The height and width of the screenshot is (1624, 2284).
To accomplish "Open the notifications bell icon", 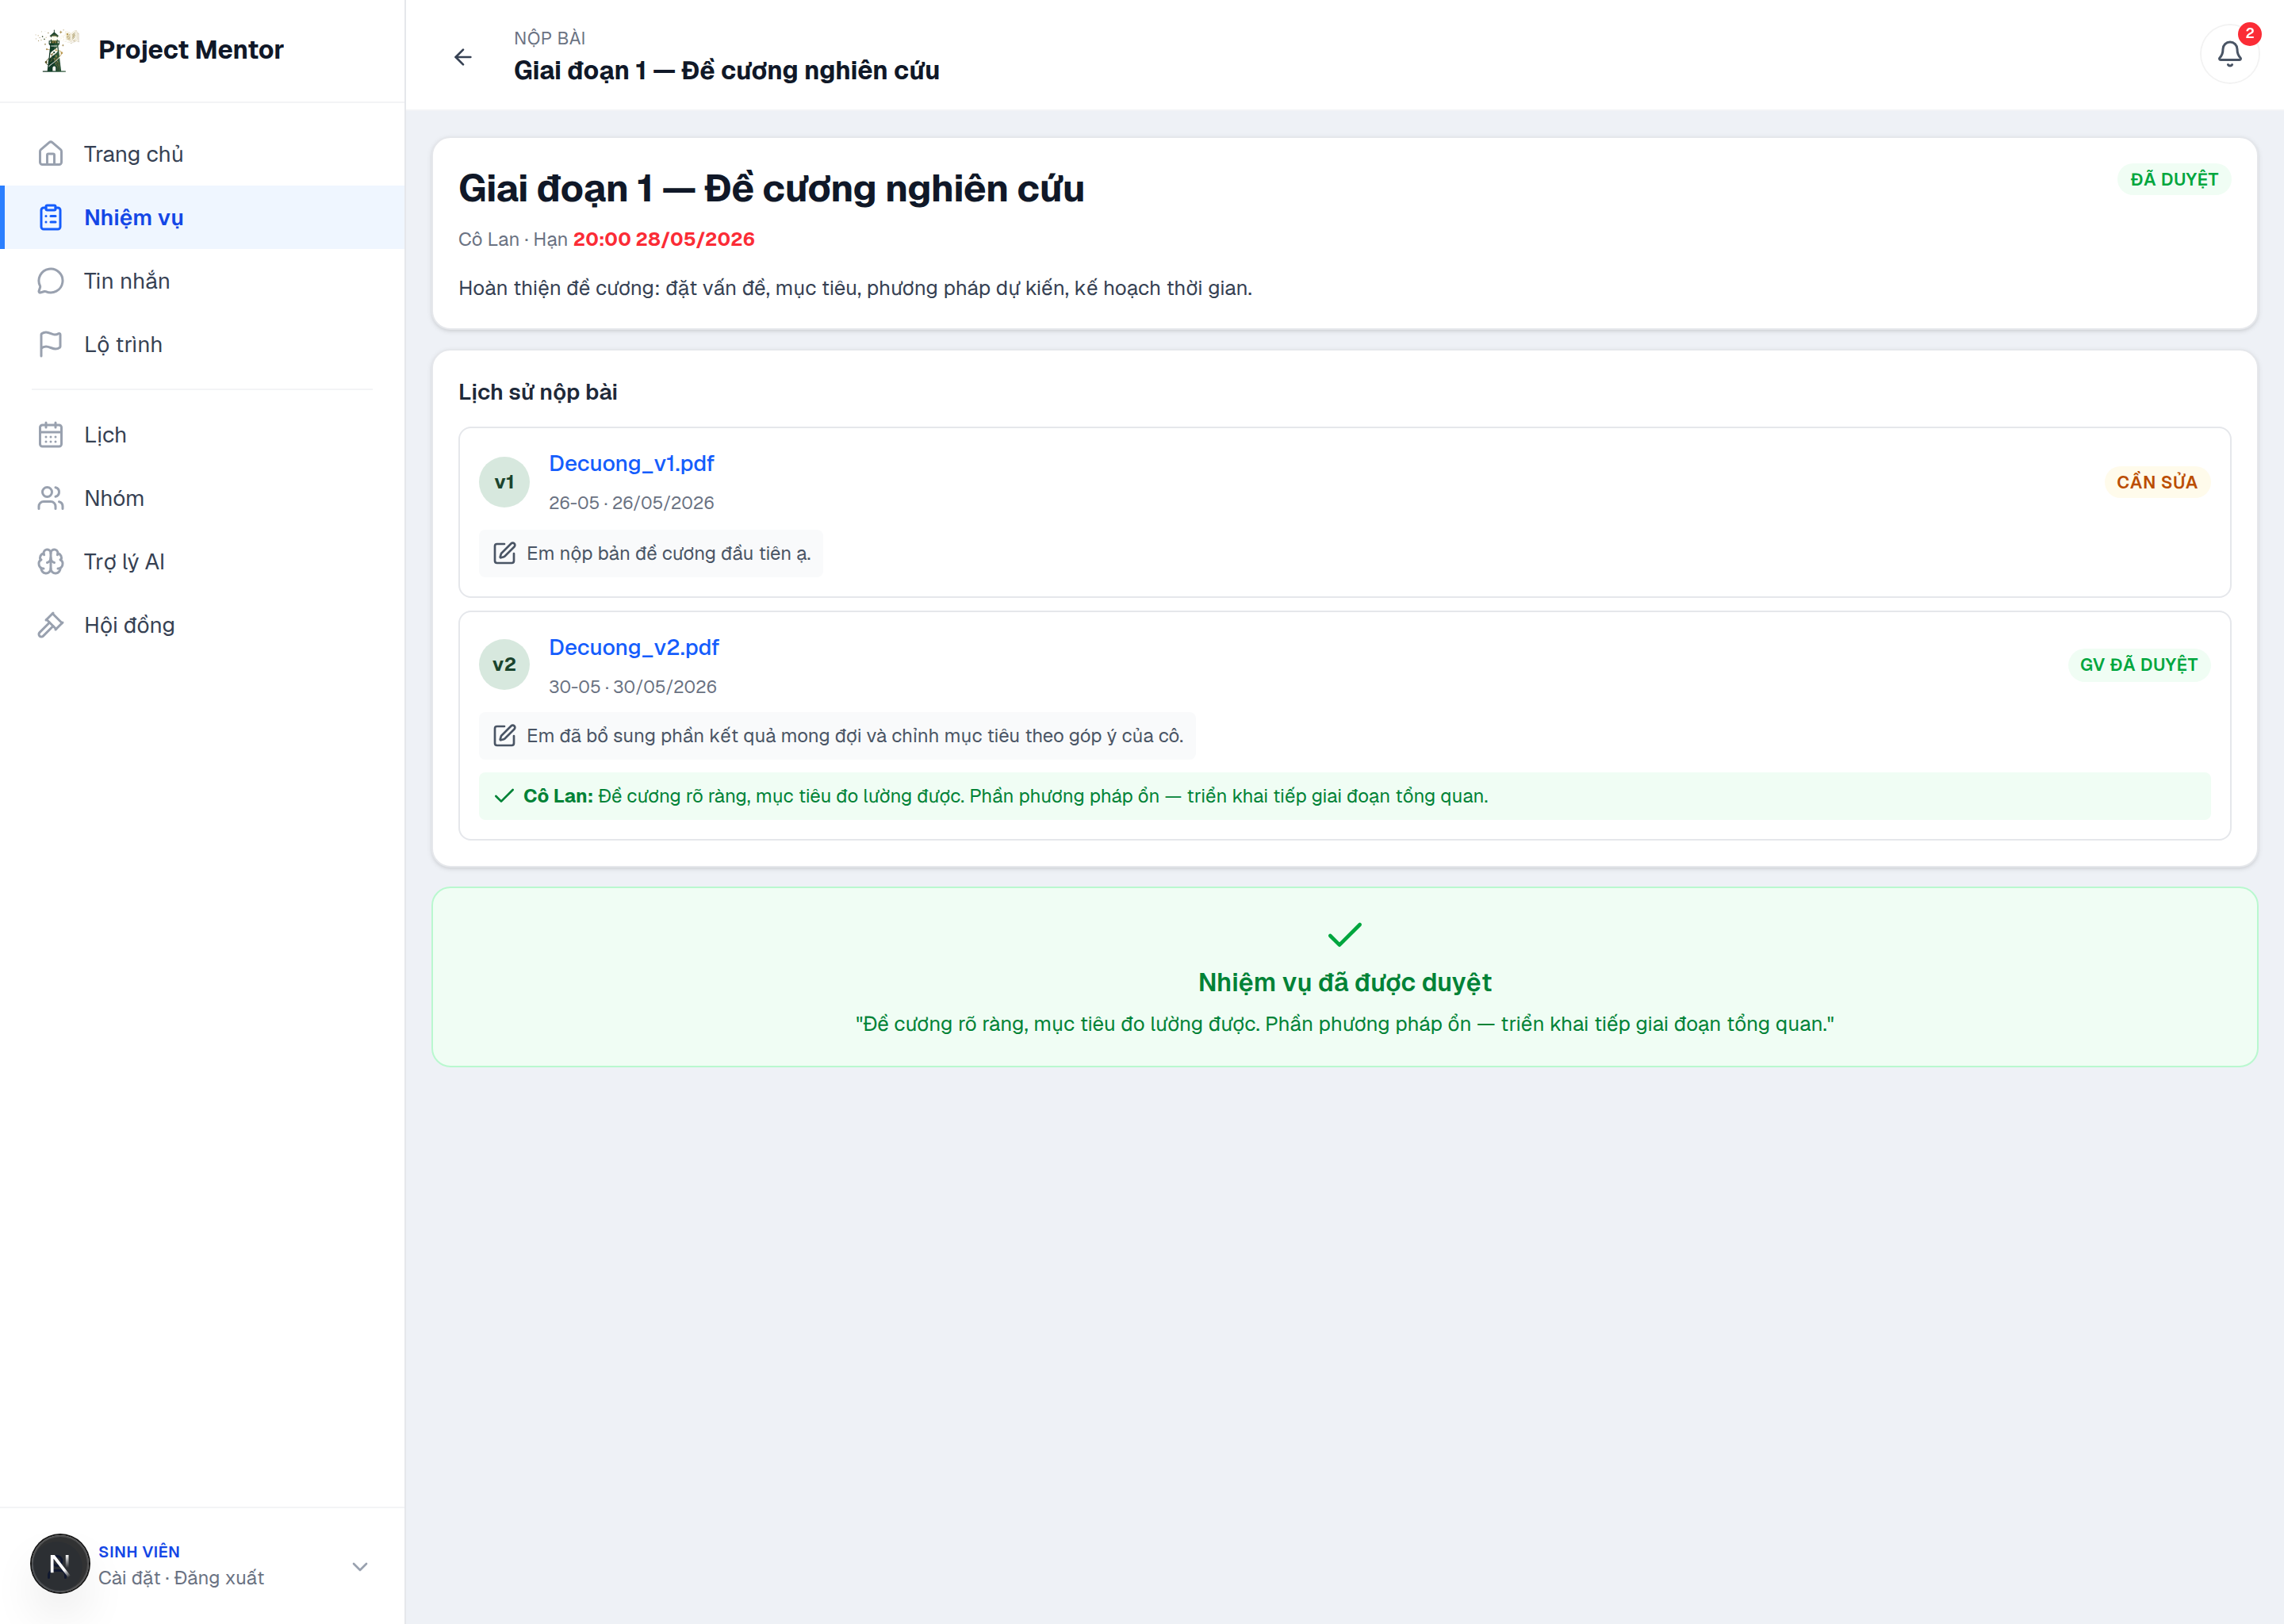I will 2229,54.
